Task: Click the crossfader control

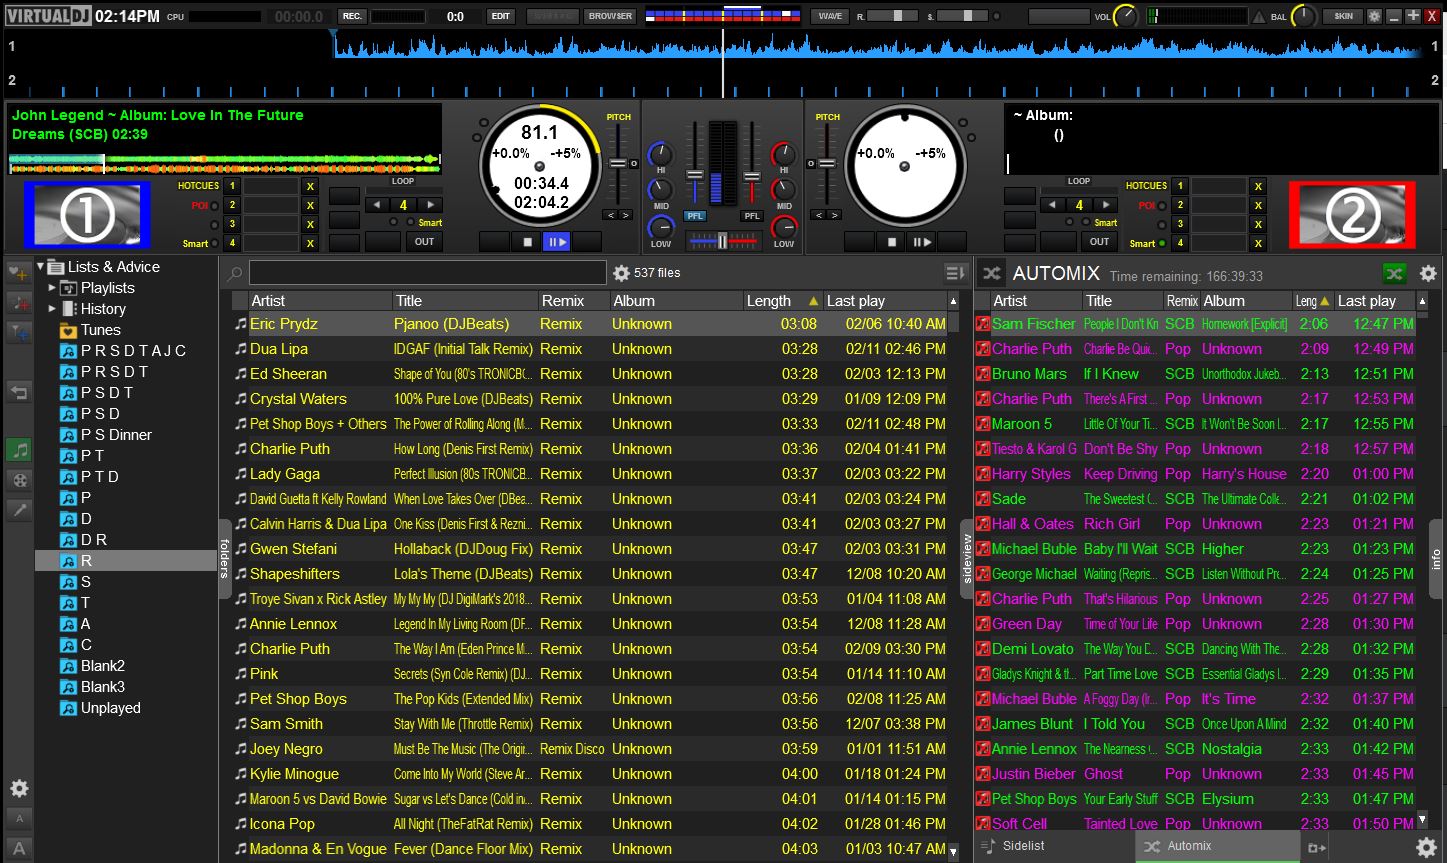Action: 723,241
